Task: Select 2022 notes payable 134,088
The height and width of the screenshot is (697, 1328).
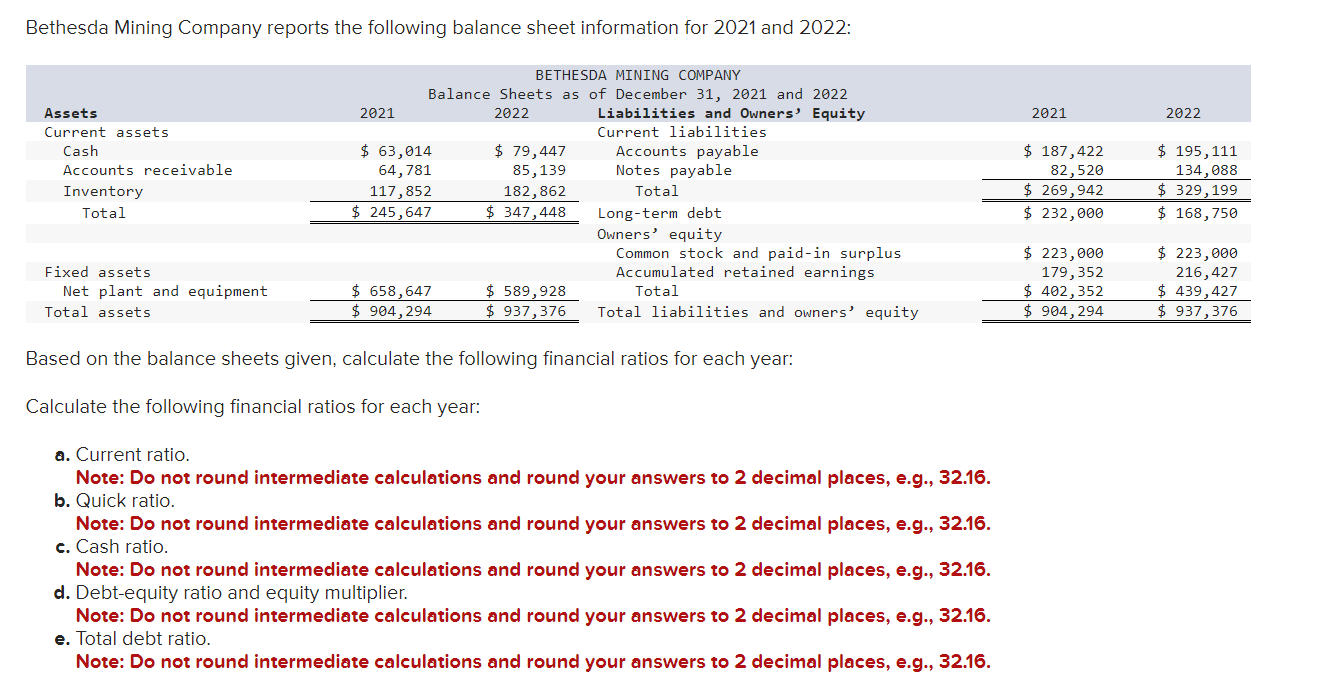Action: pos(1207,171)
